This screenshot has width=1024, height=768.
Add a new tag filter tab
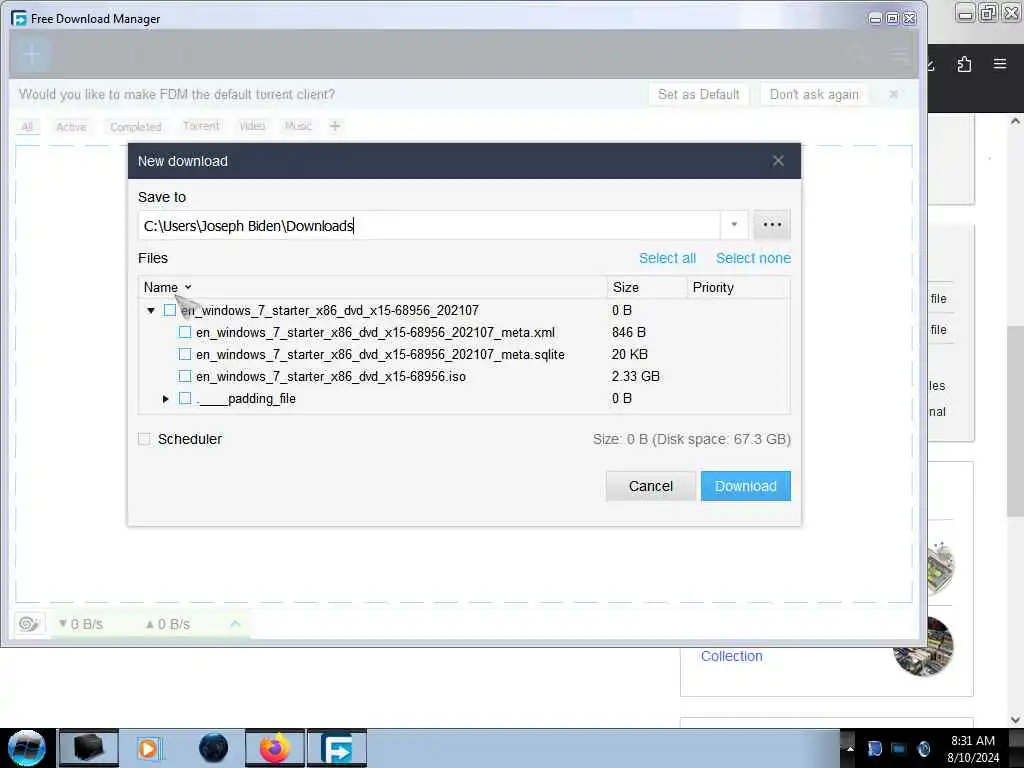[335, 126]
